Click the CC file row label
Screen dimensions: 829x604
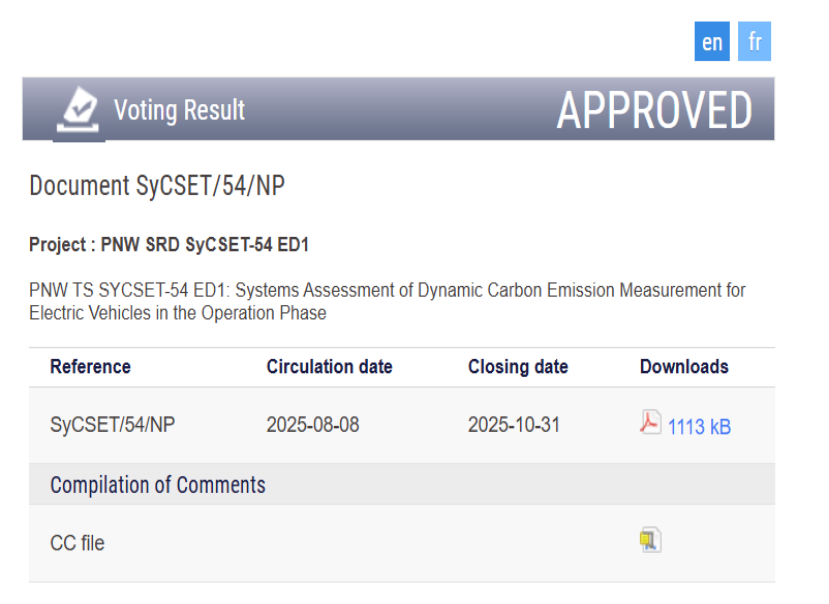77,543
